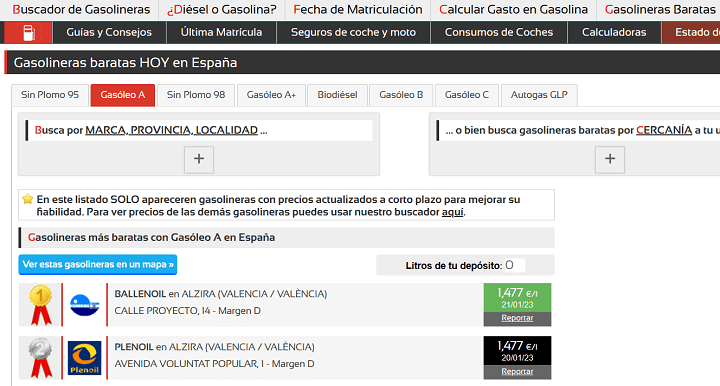Viewport: 720px width, 386px height.
Task: Expand the search by cercanía panel
Action: [x=610, y=159]
